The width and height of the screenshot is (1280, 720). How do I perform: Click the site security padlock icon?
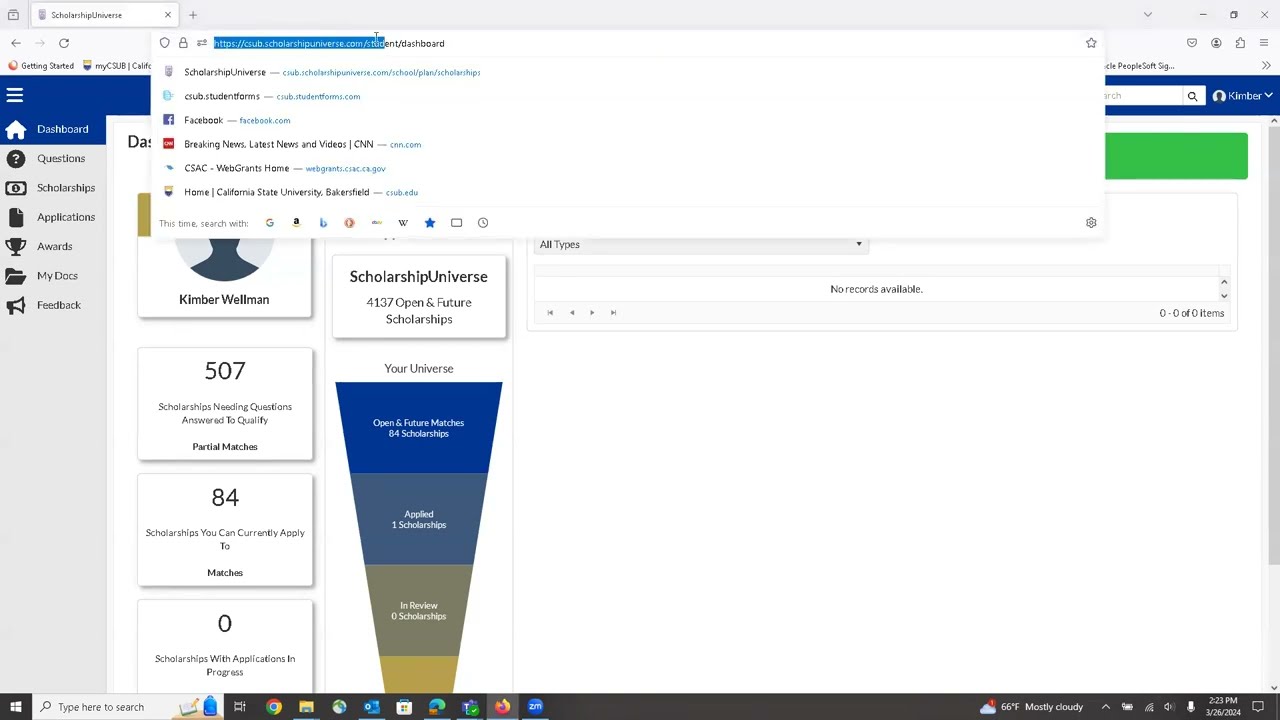click(183, 43)
